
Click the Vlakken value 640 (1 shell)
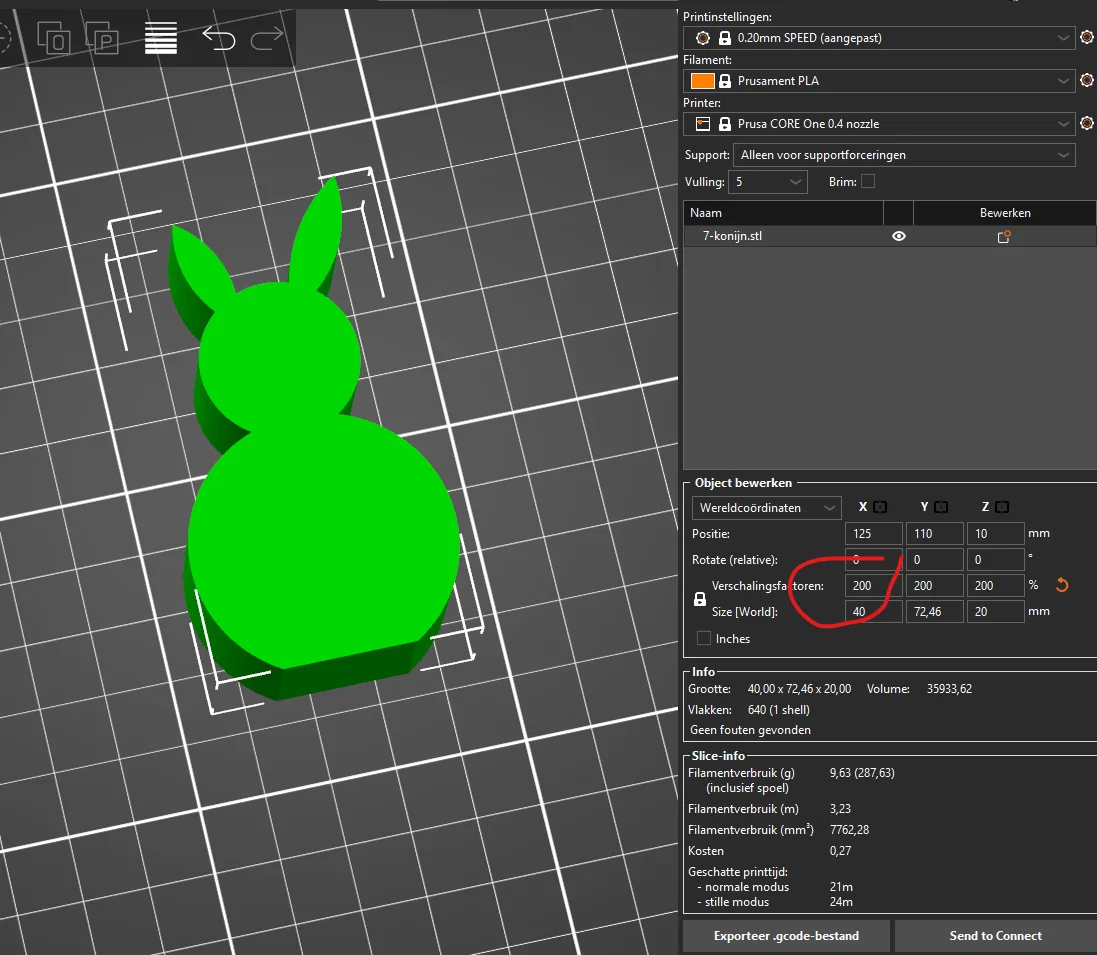(779, 710)
